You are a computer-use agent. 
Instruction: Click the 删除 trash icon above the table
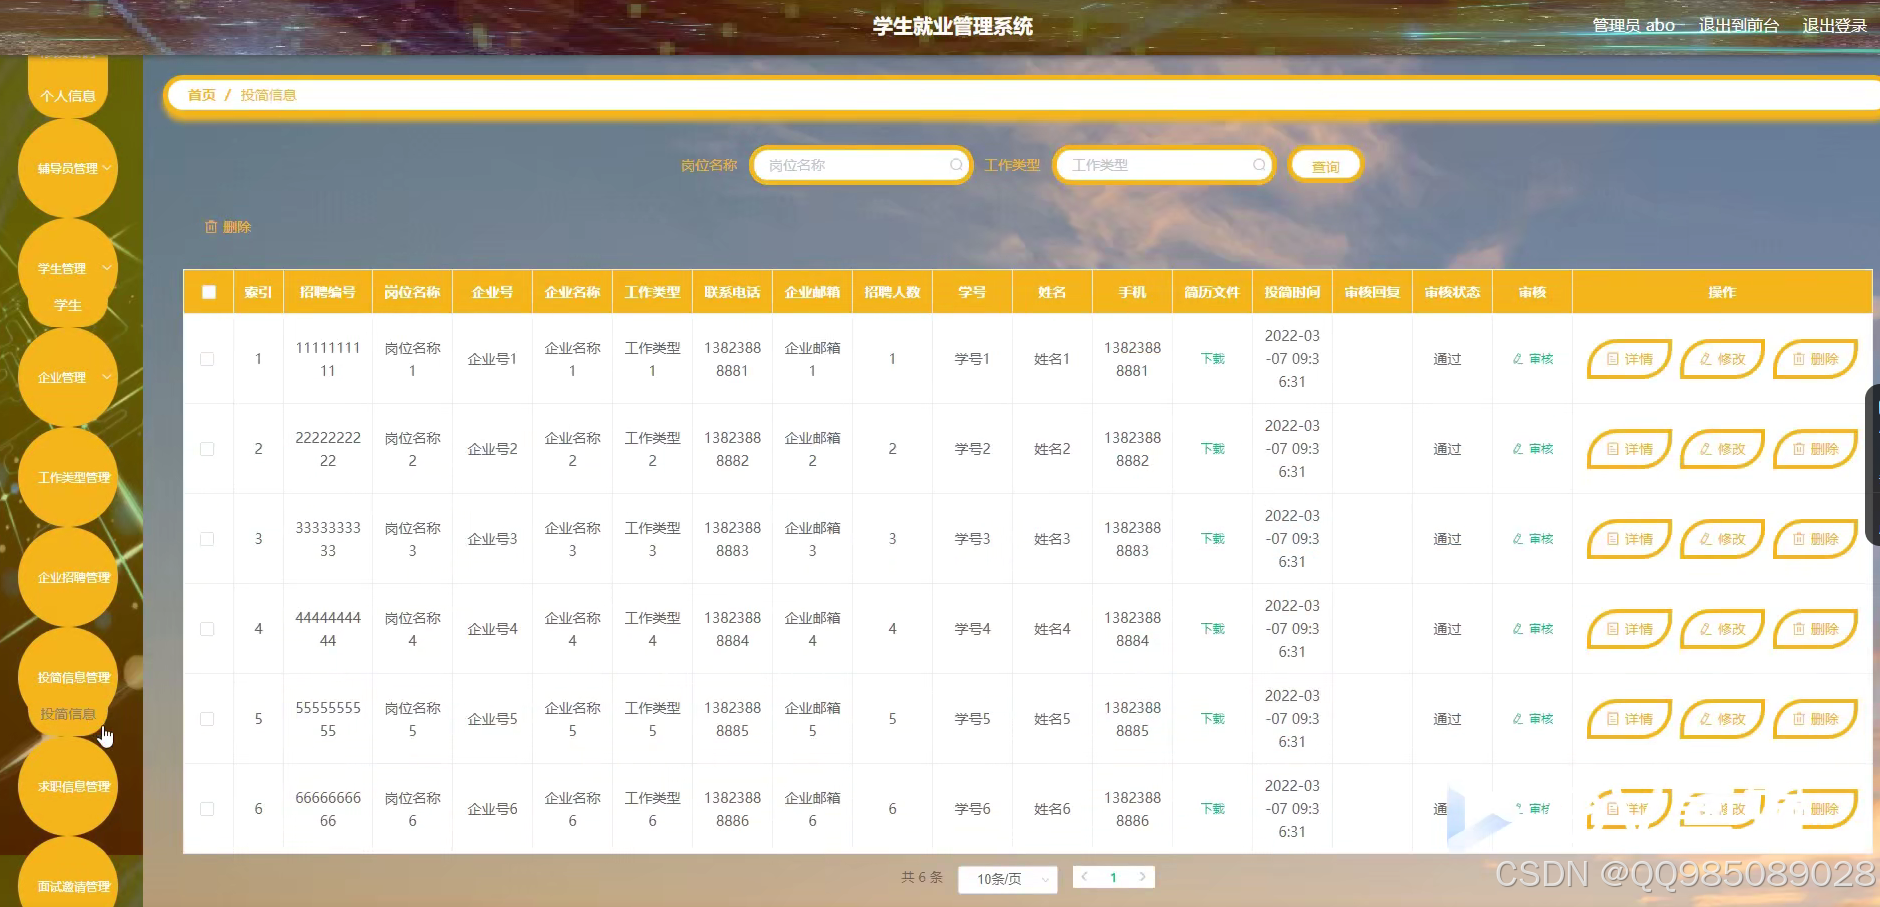pyautogui.click(x=211, y=227)
